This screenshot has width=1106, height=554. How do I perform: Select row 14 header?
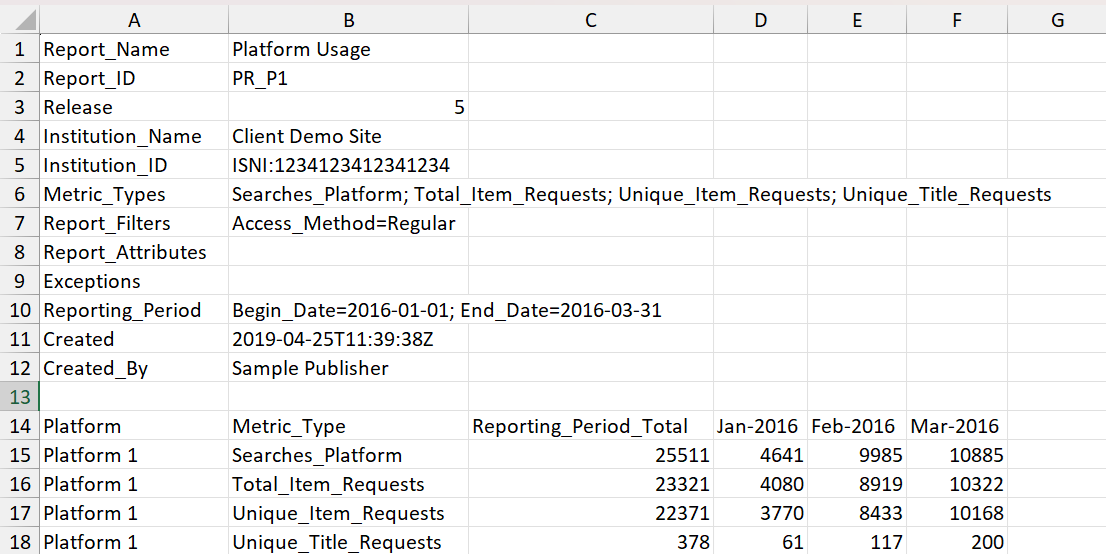(x=20, y=426)
